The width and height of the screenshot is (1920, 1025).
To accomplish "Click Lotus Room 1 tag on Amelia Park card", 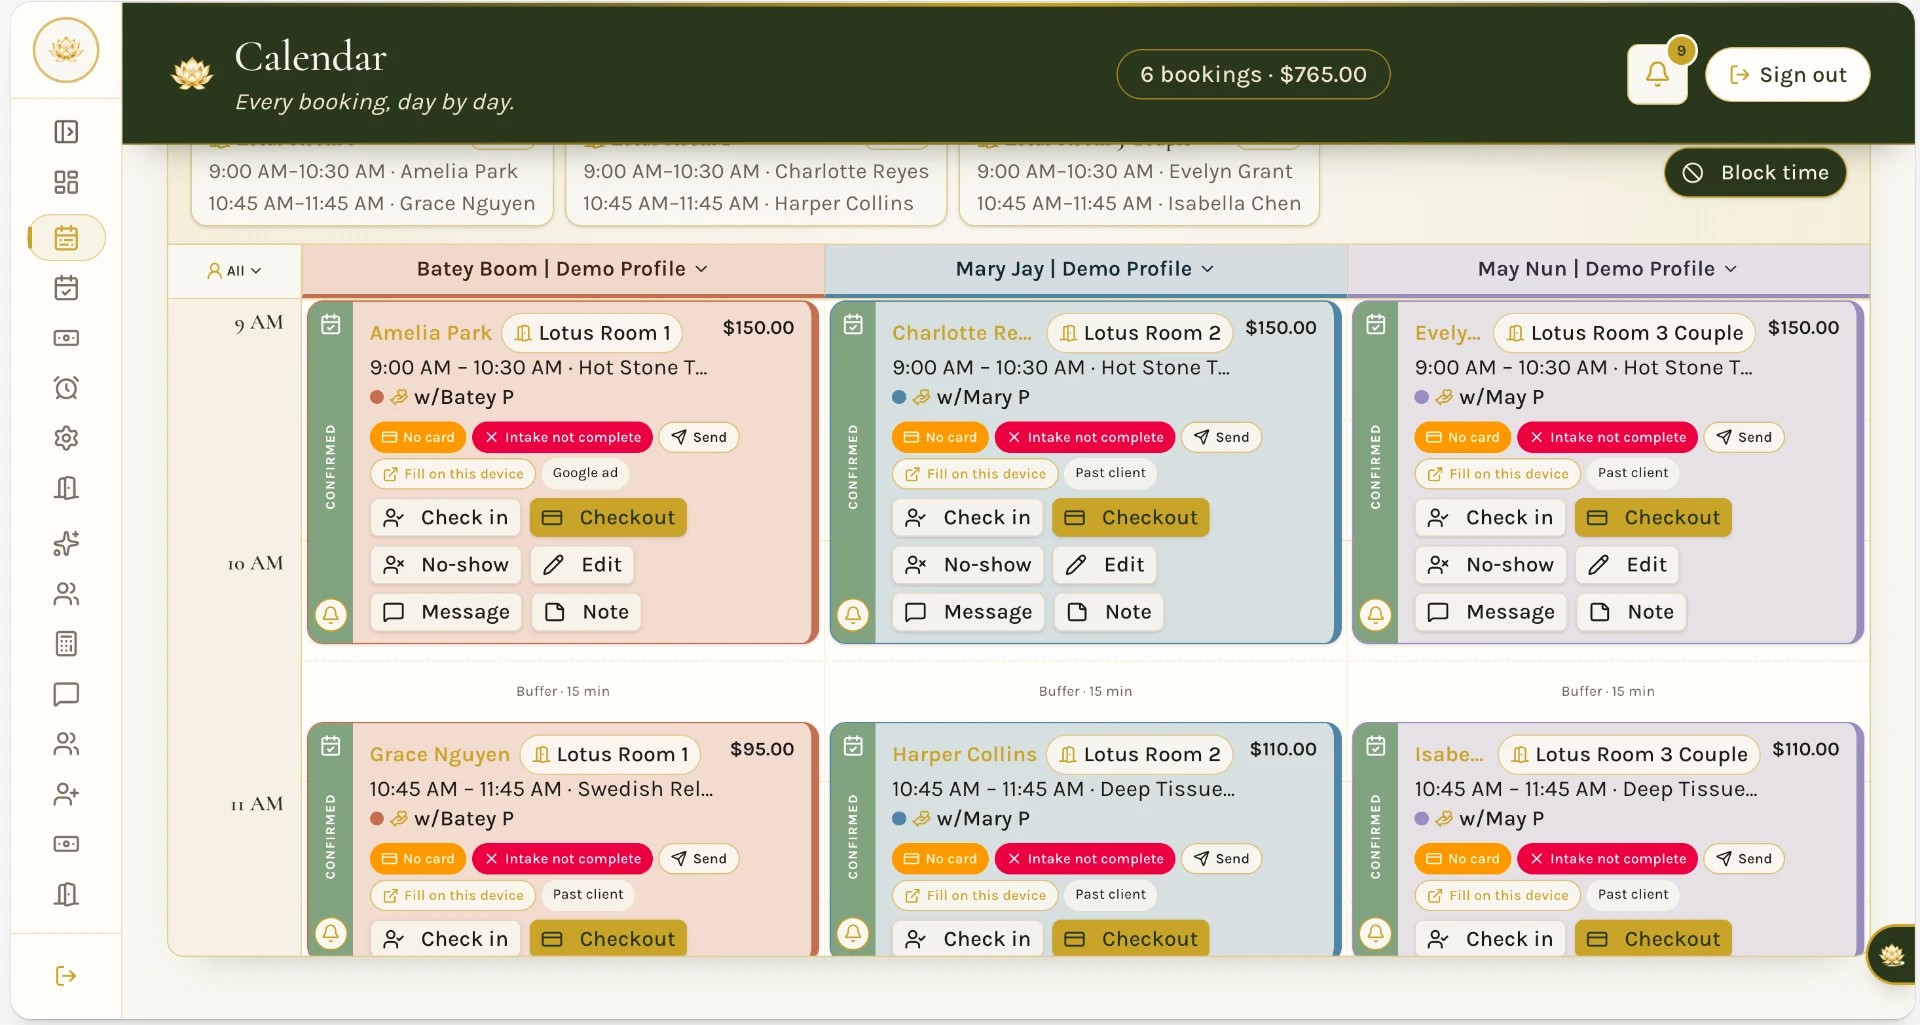I will pyautogui.click(x=592, y=333).
